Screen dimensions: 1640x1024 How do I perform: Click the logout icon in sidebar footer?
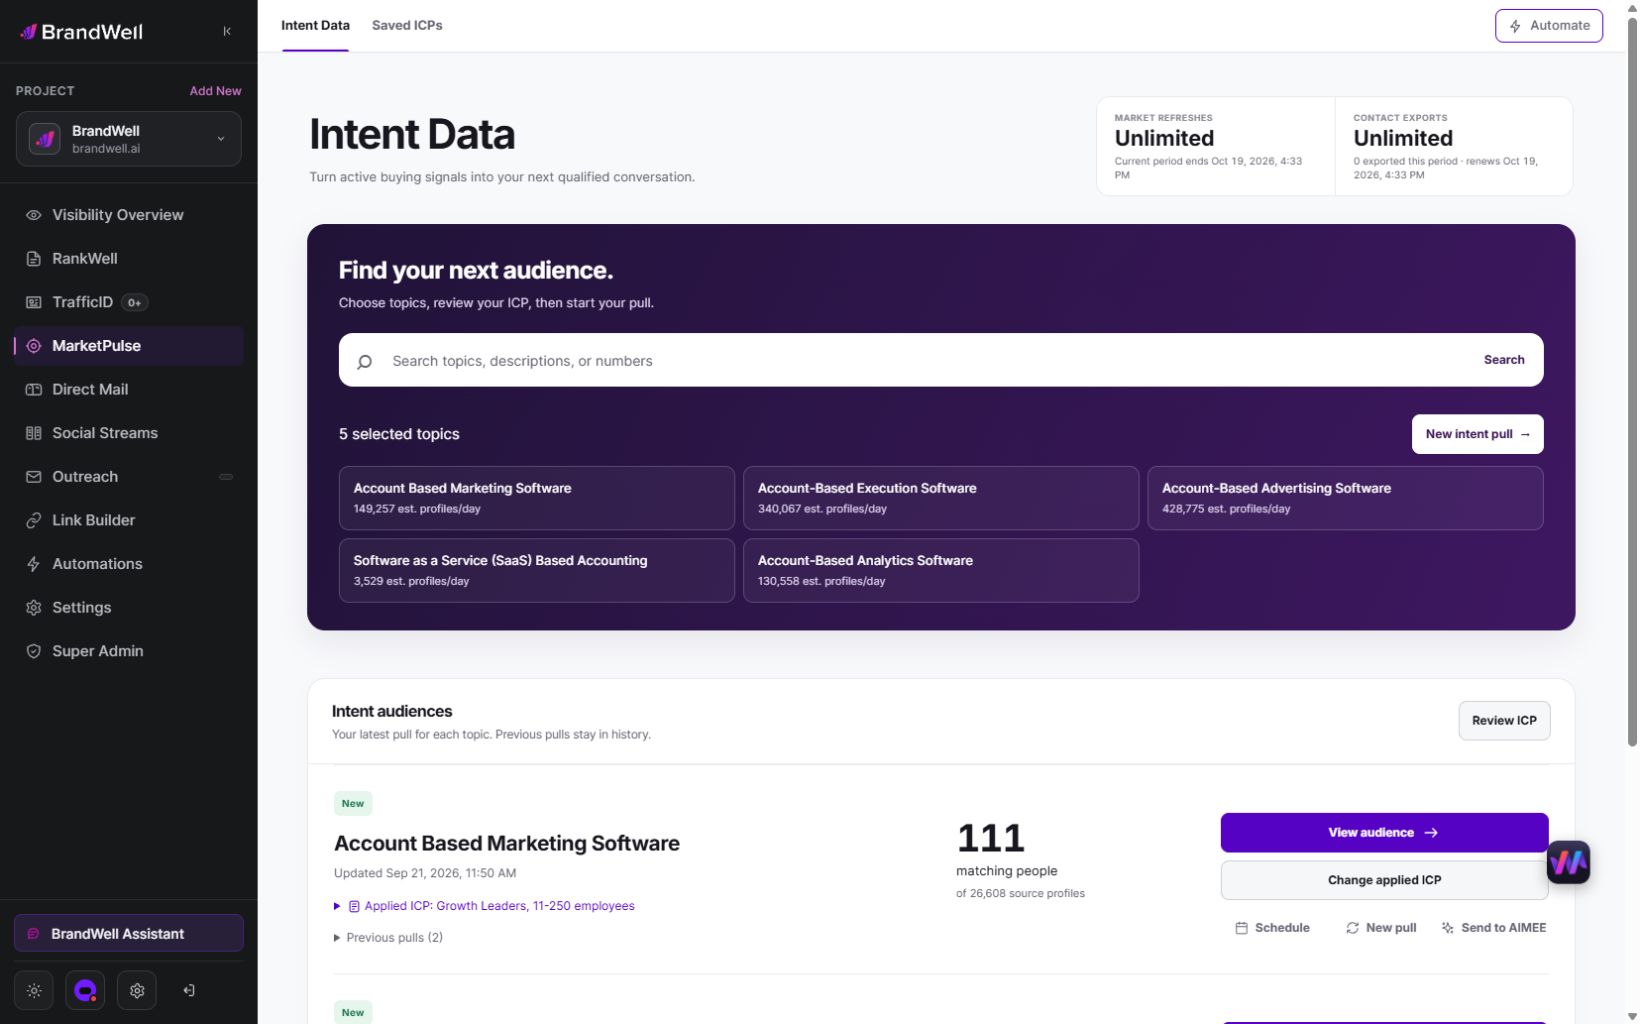click(189, 990)
